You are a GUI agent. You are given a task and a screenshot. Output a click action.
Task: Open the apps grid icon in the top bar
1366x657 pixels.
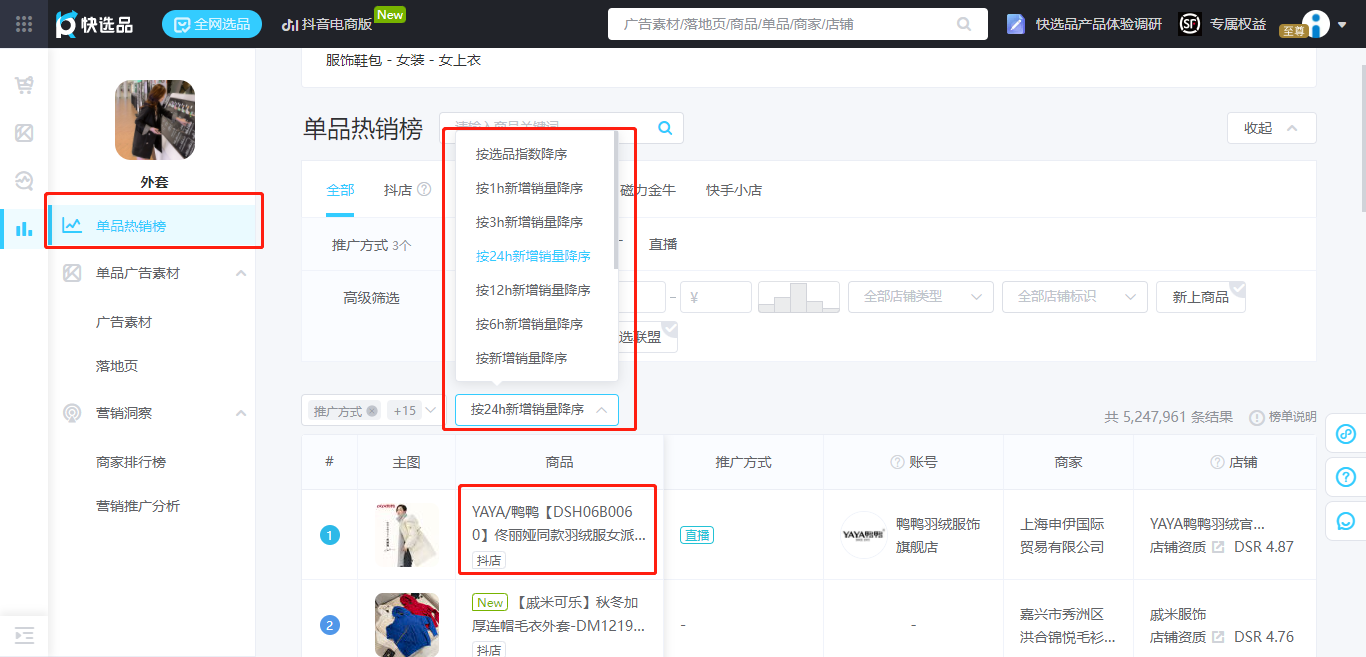[24, 24]
